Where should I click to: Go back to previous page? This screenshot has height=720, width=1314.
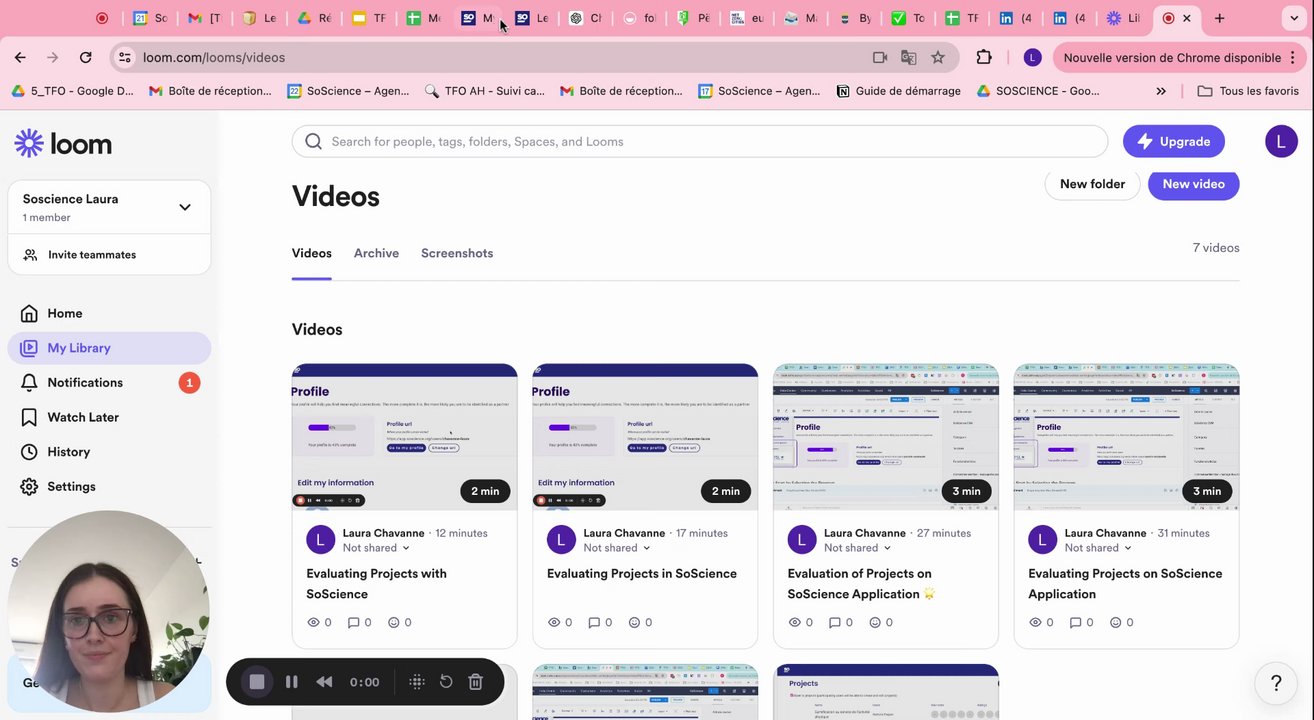pos(20,58)
